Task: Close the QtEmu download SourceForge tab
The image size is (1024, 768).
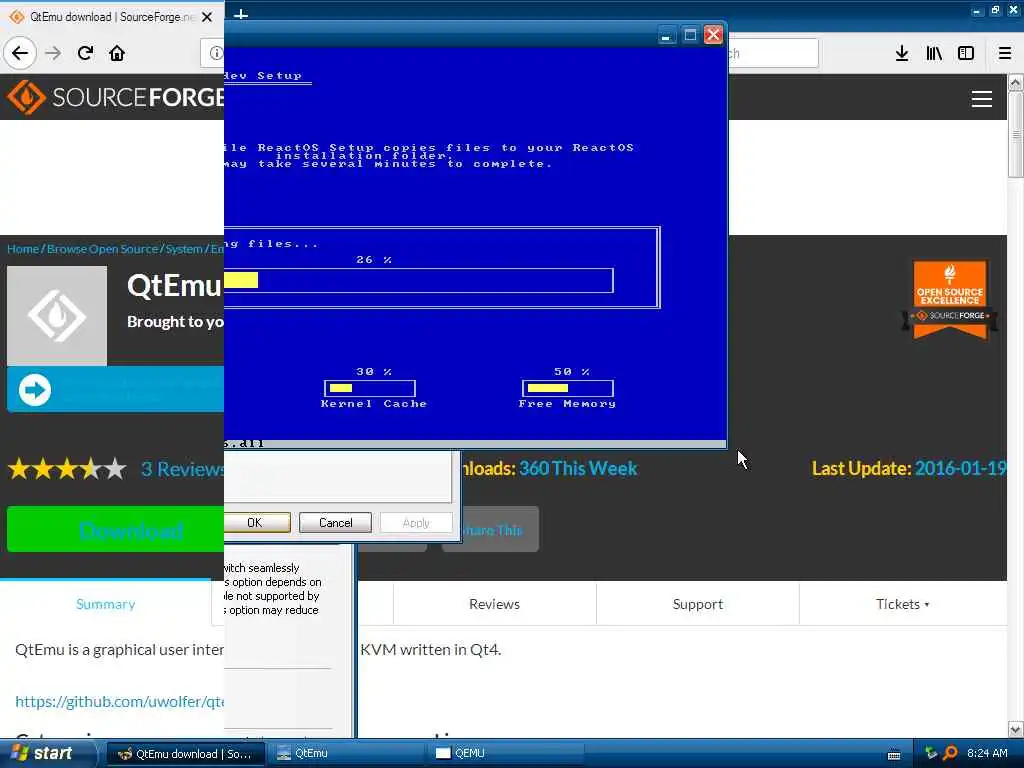Action: (207, 17)
